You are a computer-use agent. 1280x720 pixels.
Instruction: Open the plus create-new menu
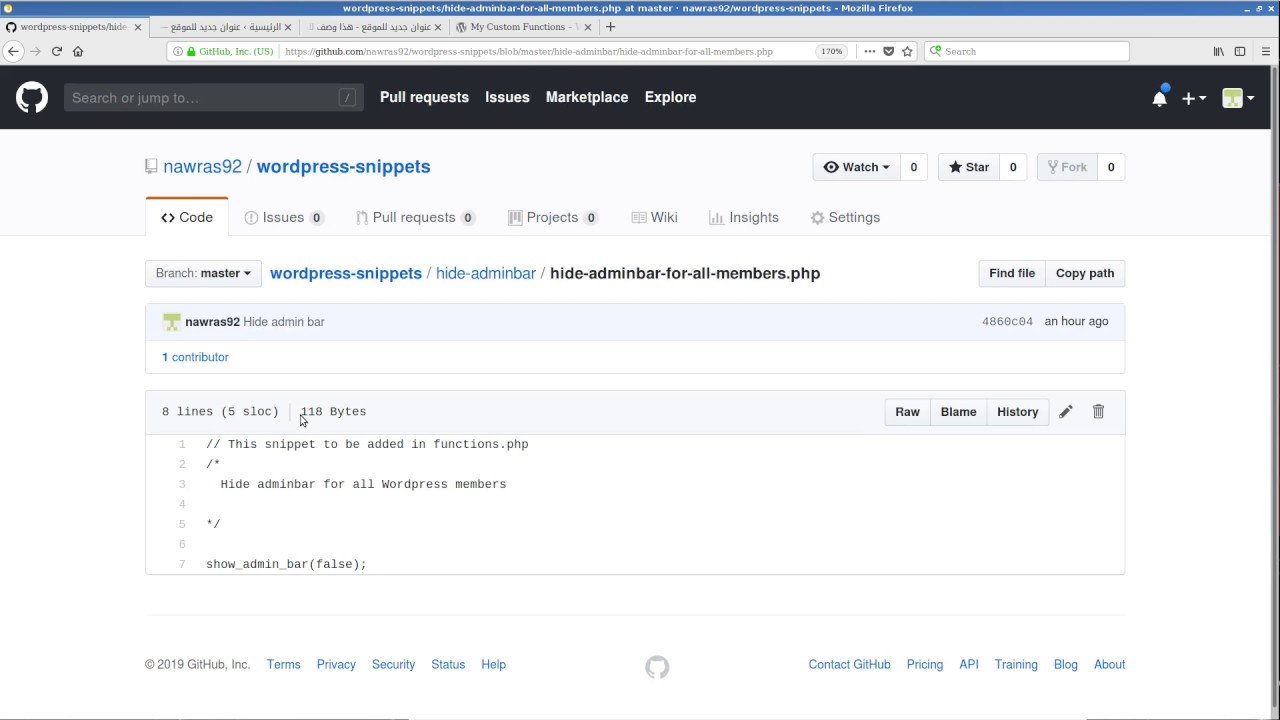pyautogui.click(x=1194, y=98)
